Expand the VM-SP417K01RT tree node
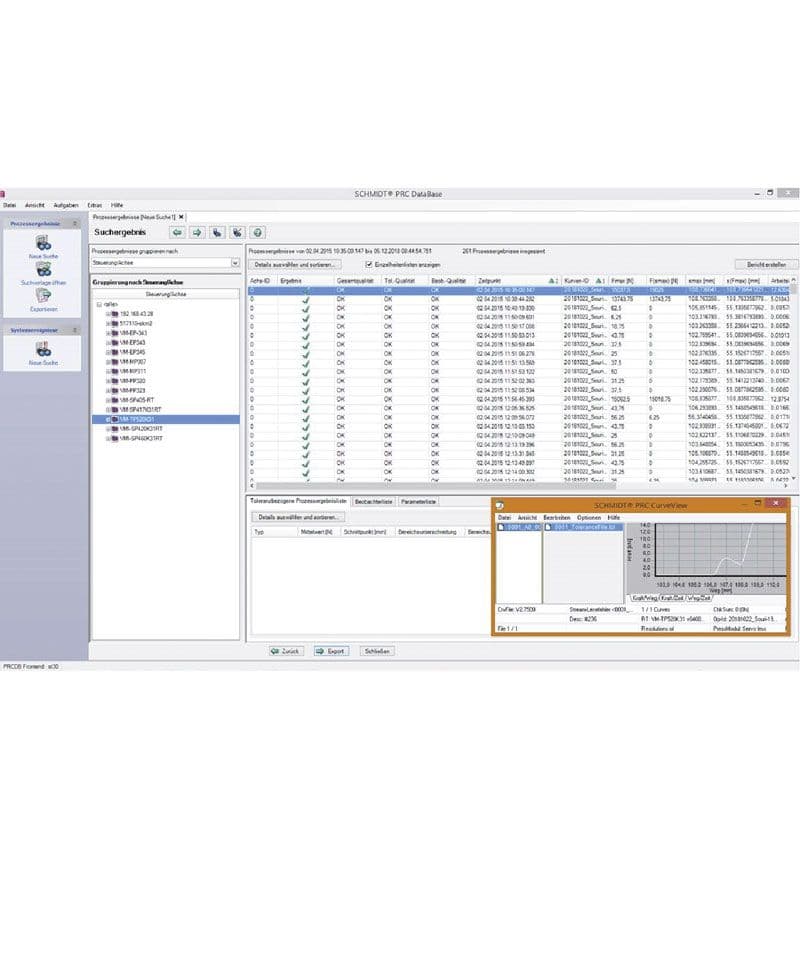 click(x=108, y=410)
